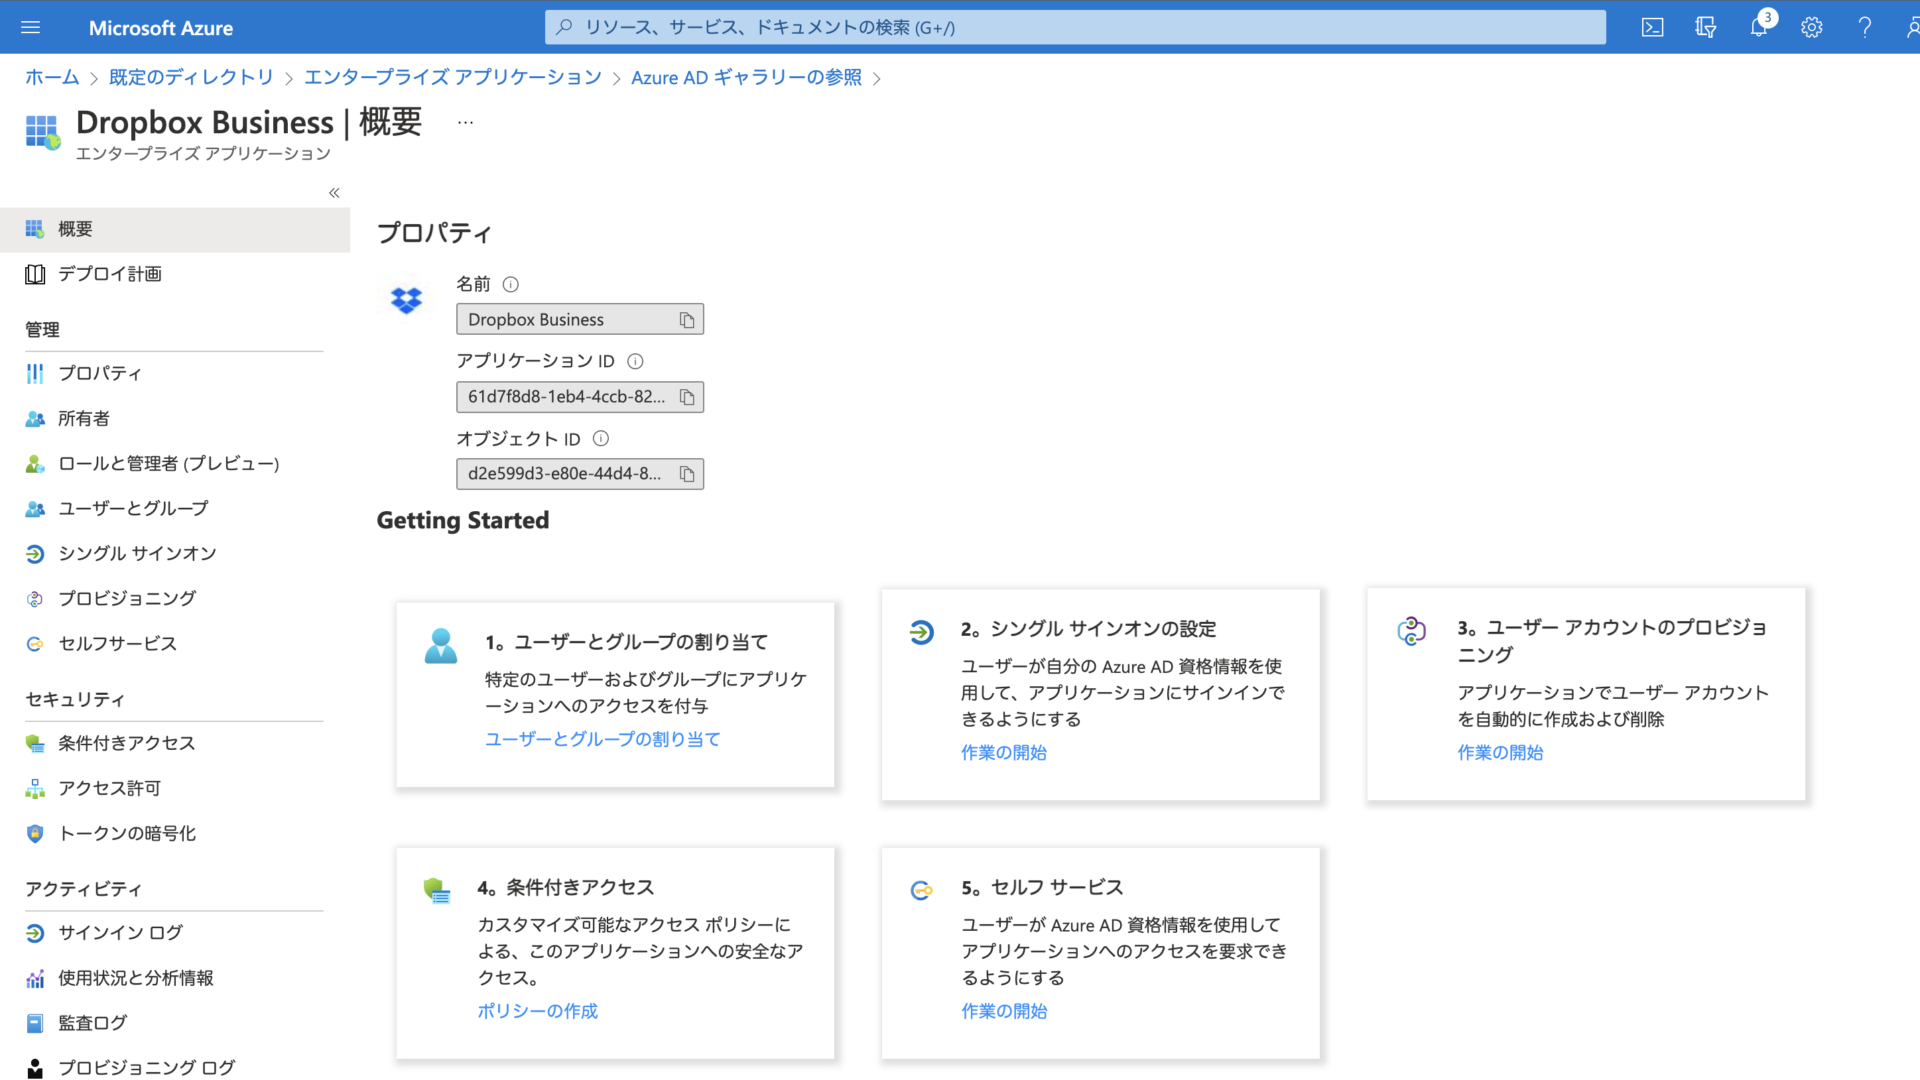The width and height of the screenshot is (1920, 1080).
Task: Click the Getting Started heading
Action: point(463,521)
